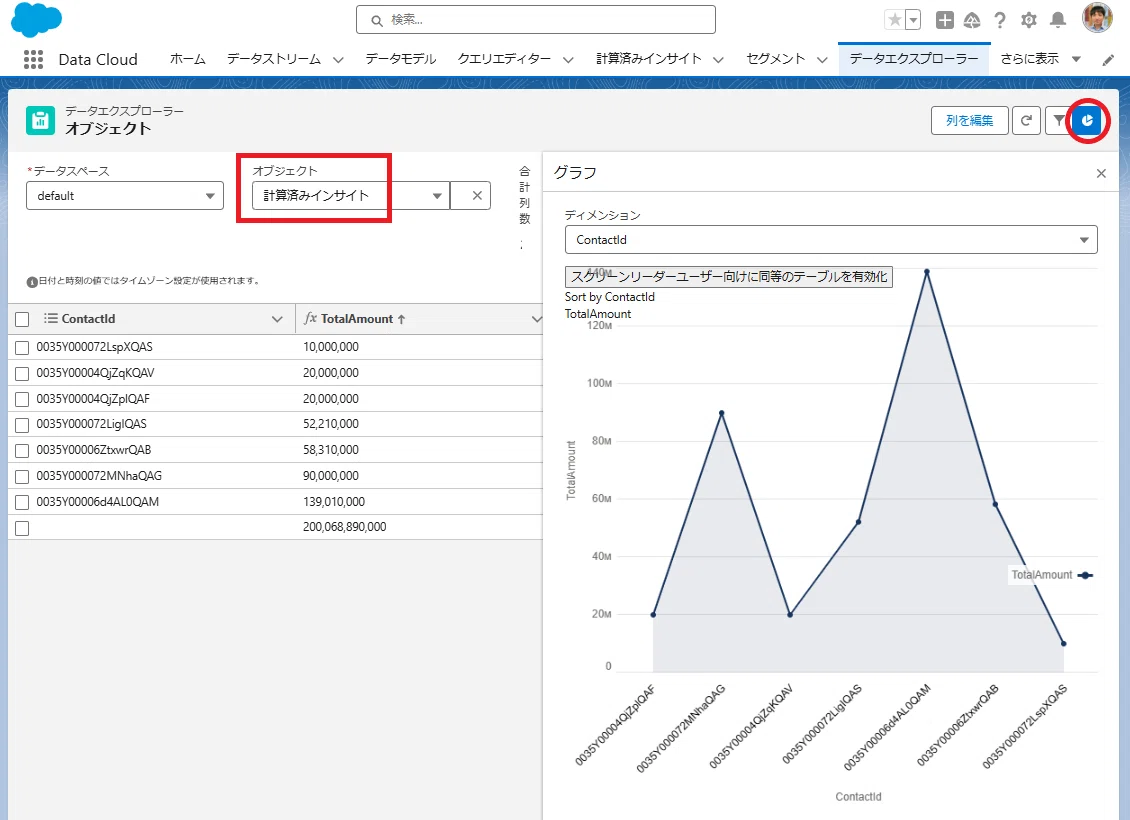Image resolution: width=1130 pixels, height=820 pixels.
Task: Open the filter funnel icon
Action: coord(1057,120)
